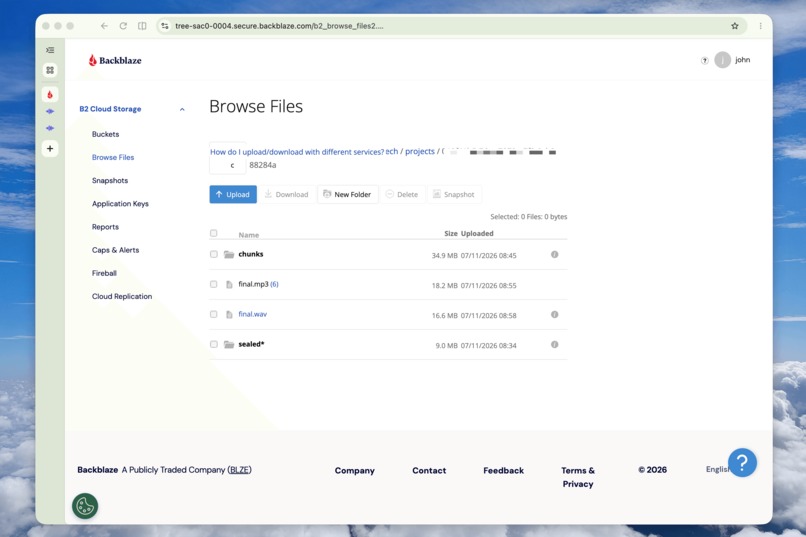Screen dimensions: 806x537
Task: Click the chunks folder icon
Action: [229, 254]
